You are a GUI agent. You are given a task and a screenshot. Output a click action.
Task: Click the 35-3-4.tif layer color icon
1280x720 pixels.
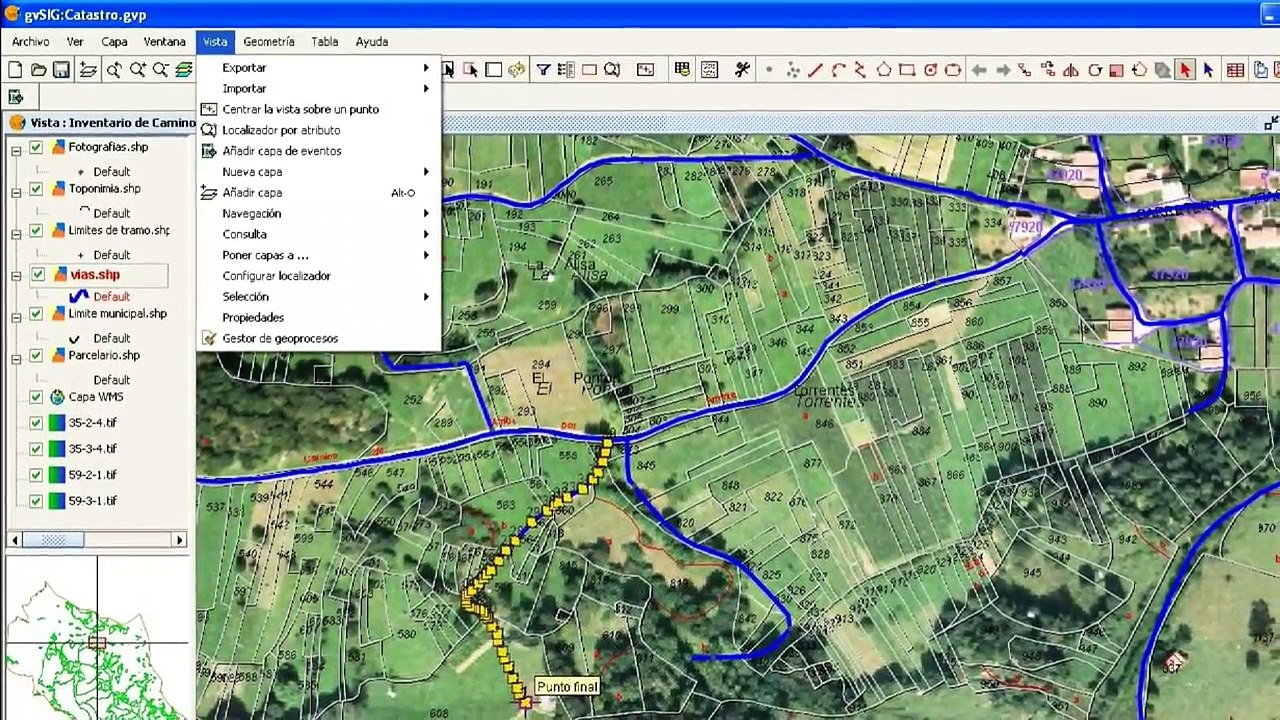pos(57,449)
